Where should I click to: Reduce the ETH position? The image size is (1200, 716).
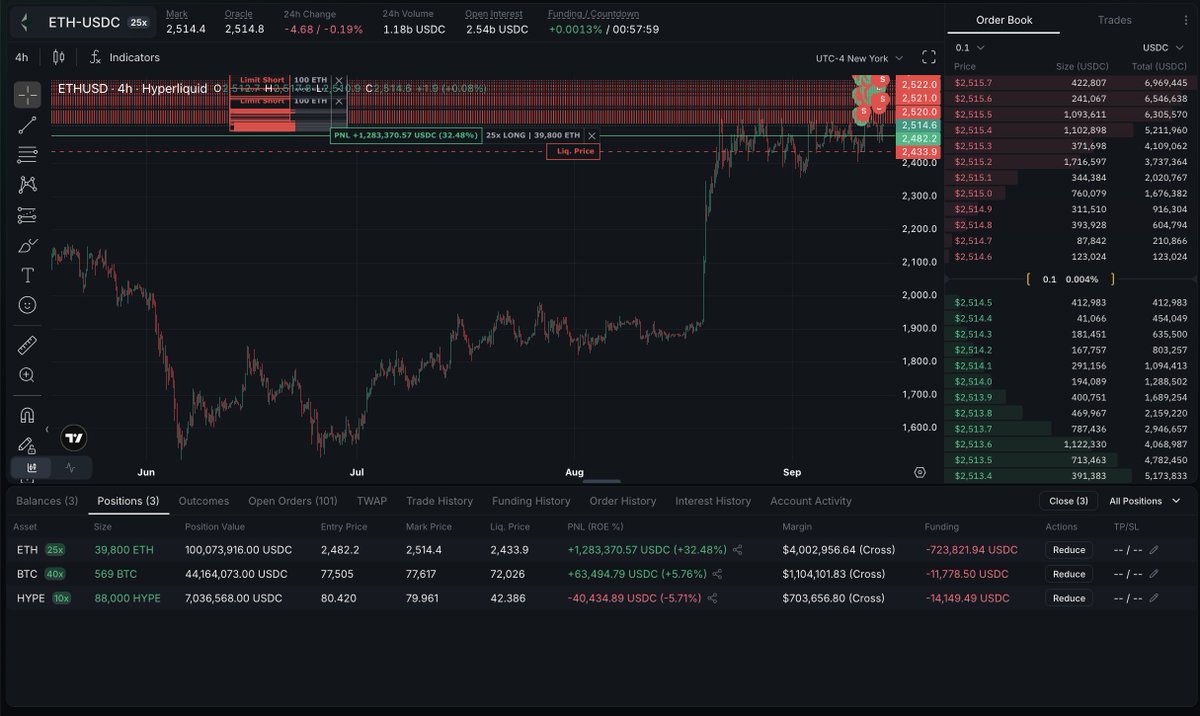(1068, 549)
